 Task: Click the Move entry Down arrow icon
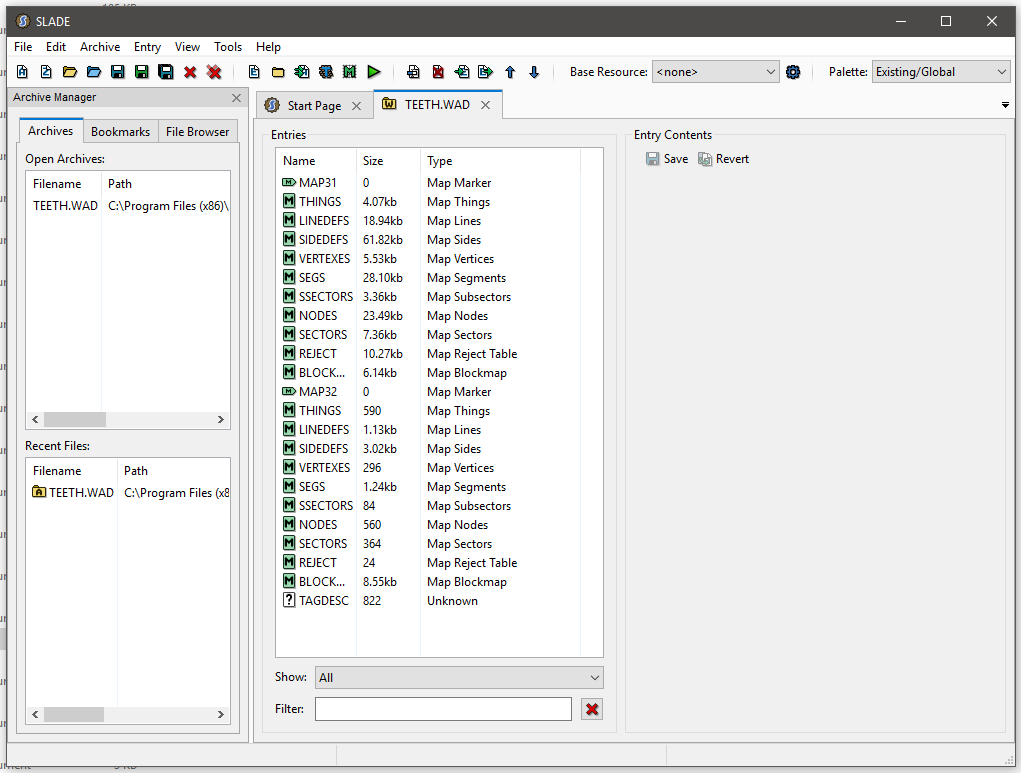pos(534,72)
